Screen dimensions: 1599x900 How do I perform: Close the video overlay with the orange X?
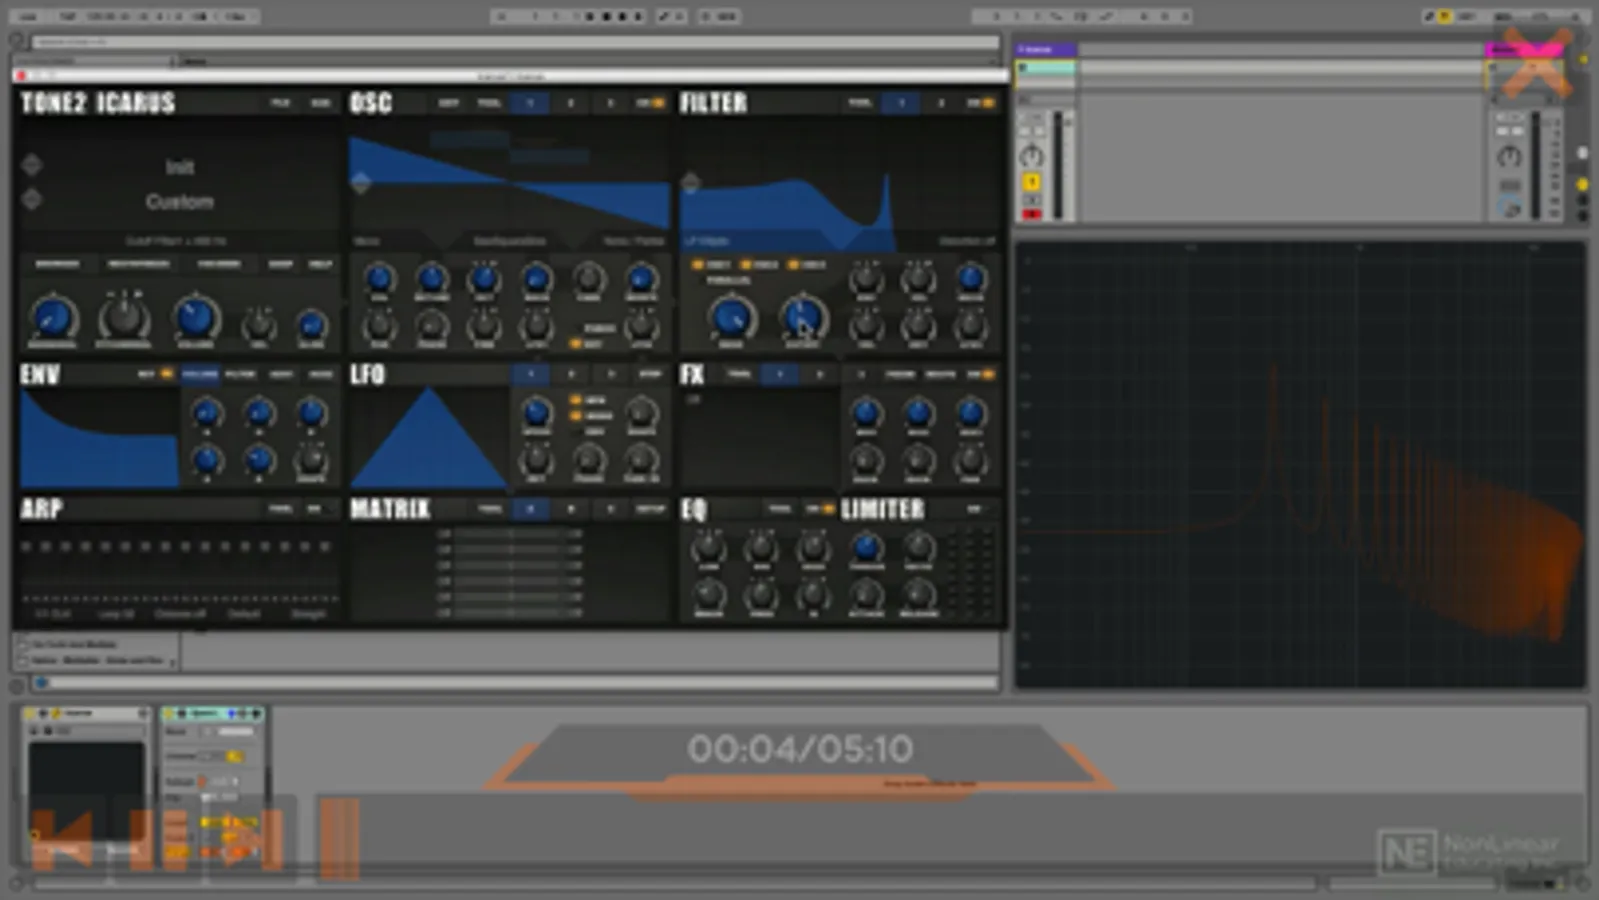click(1537, 64)
